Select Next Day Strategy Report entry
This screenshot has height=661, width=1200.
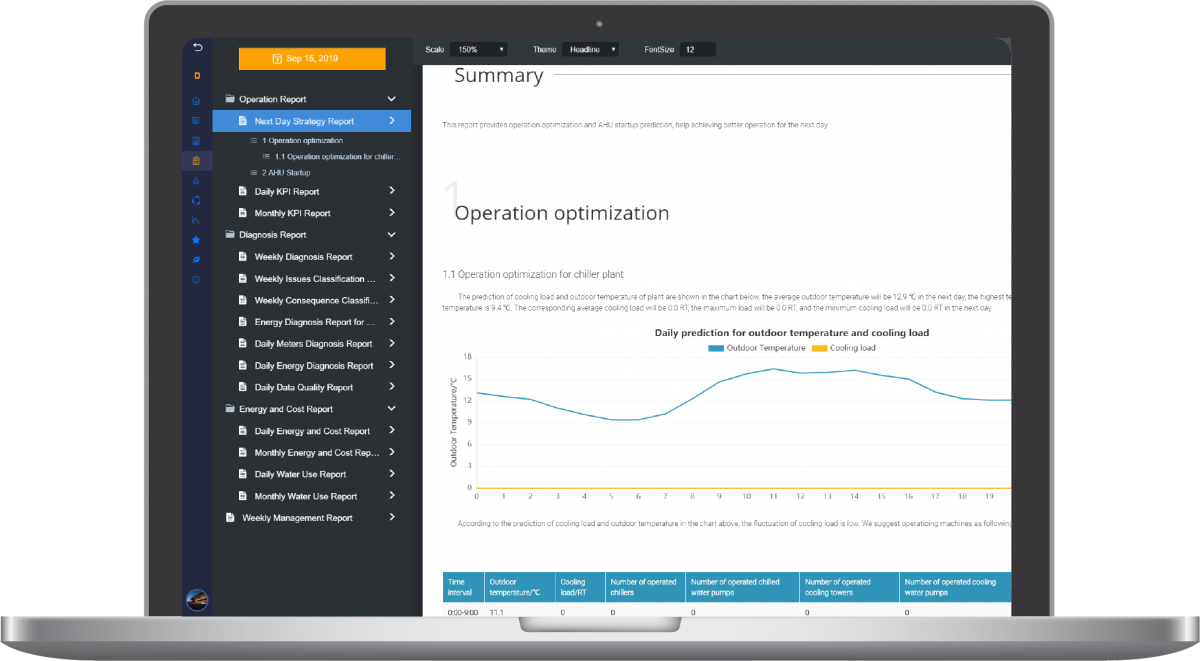click(x=312, y=121)
